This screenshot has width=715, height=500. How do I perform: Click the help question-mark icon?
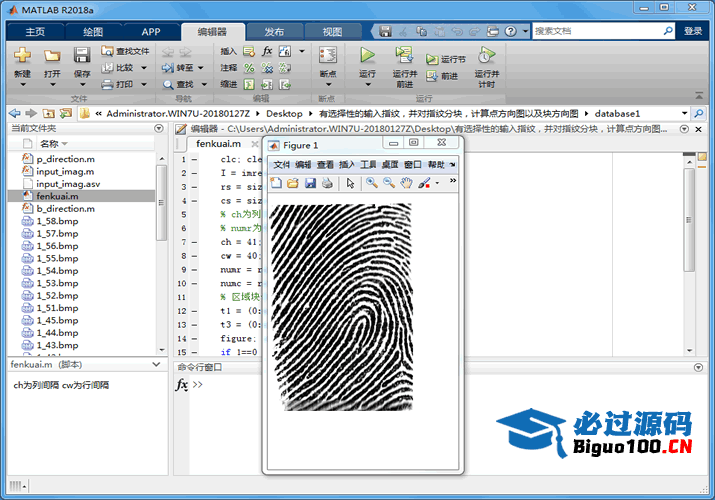[x=511, y=31]
